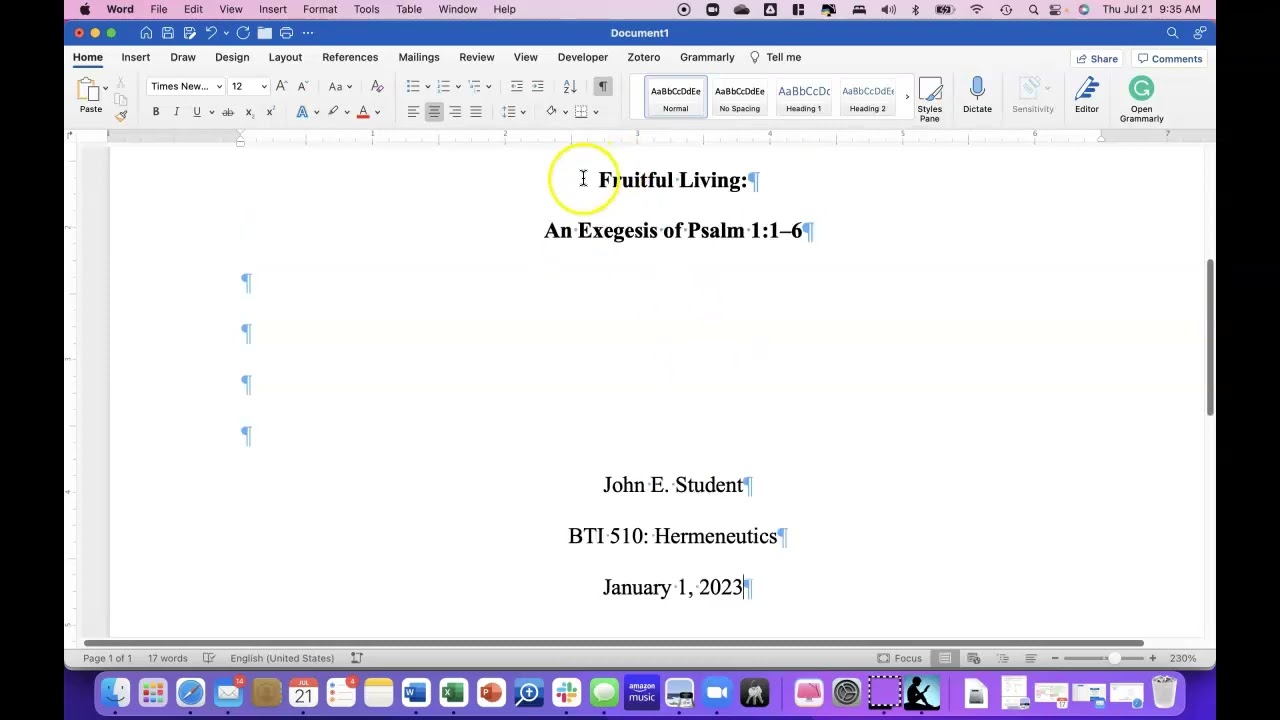Screen dimensions: 1280x720
Task: Open the Layout ribbon tab
Action: pyautogui.click(x=285, y=57)
